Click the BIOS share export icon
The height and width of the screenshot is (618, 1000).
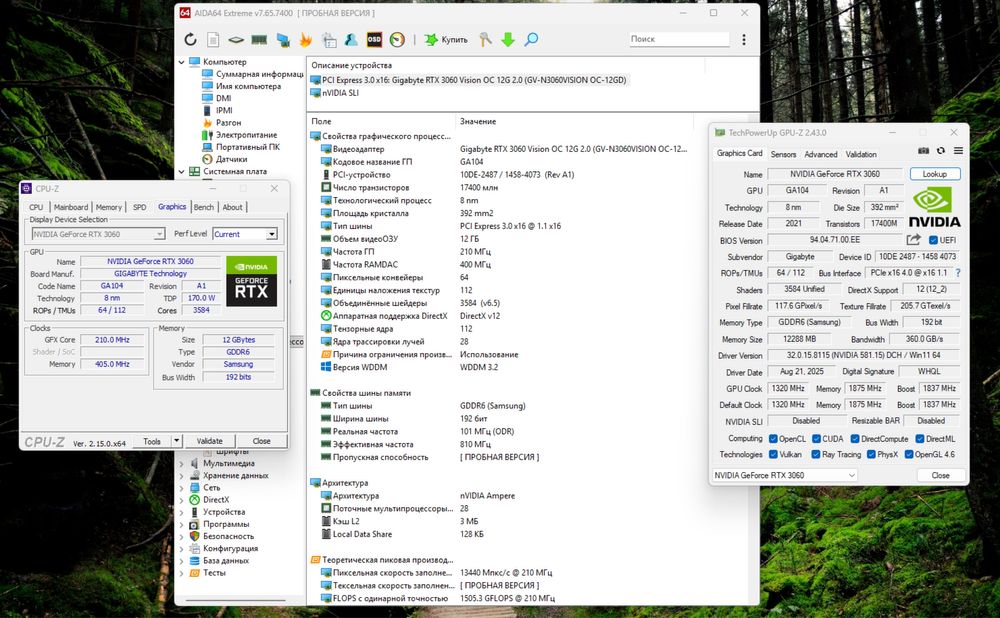pos(913,240)
